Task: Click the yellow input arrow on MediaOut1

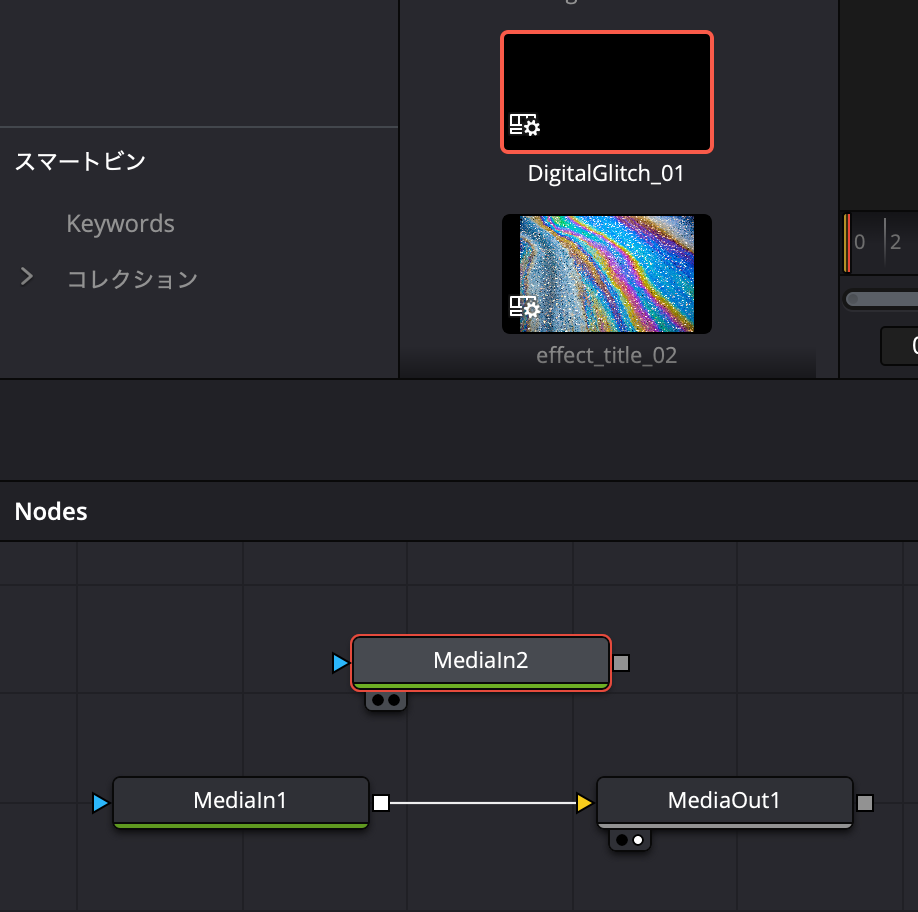Action: (584, 802)
